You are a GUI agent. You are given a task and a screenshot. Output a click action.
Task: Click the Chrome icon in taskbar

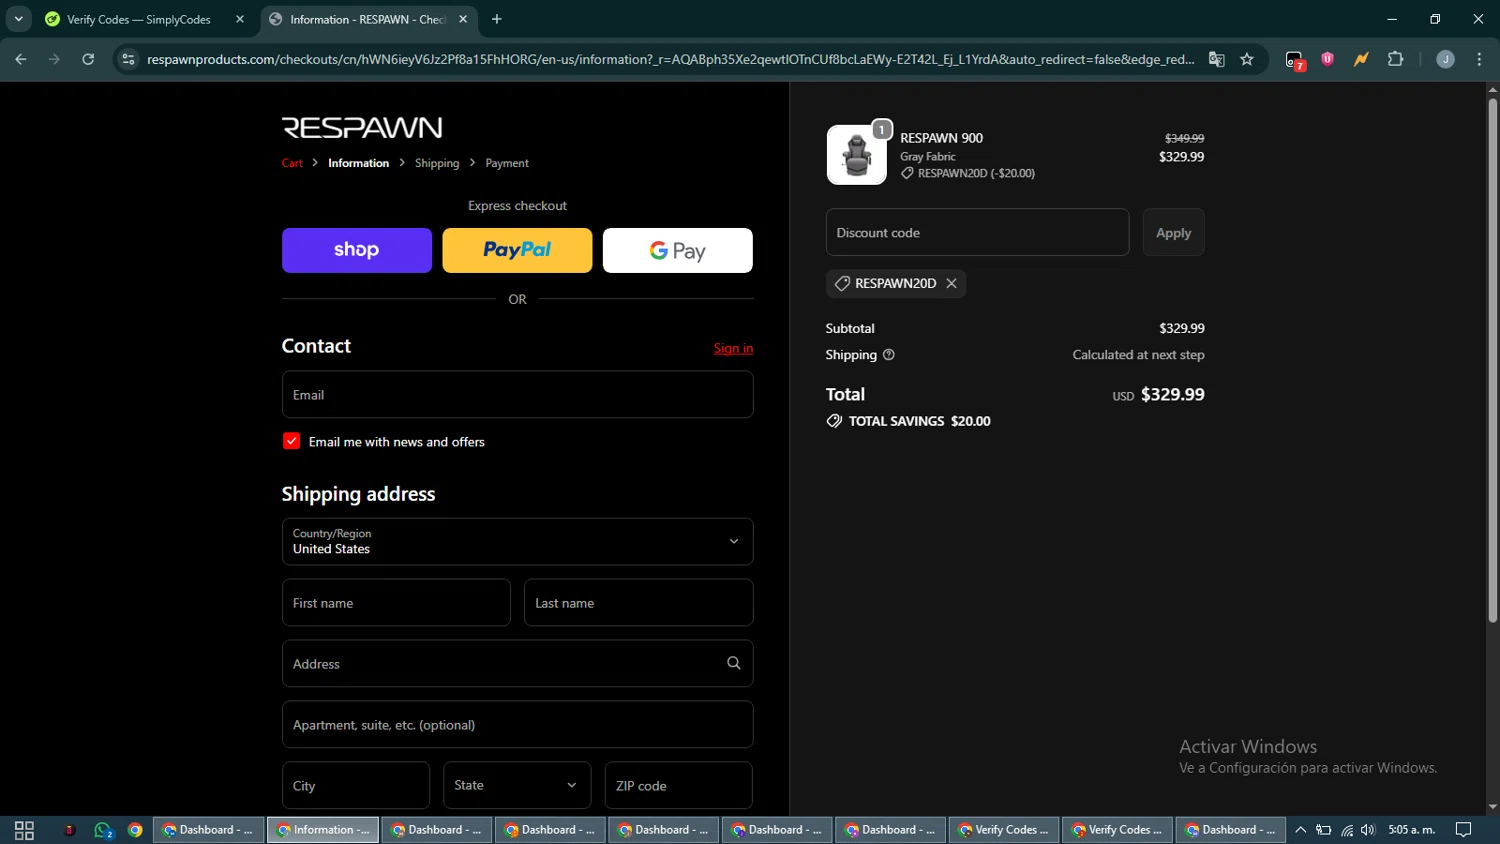point(135,830)
